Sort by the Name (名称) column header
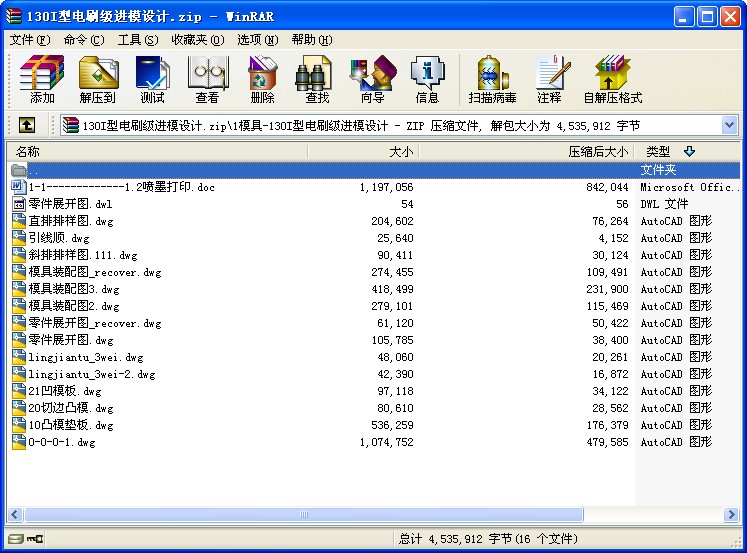 157,152
